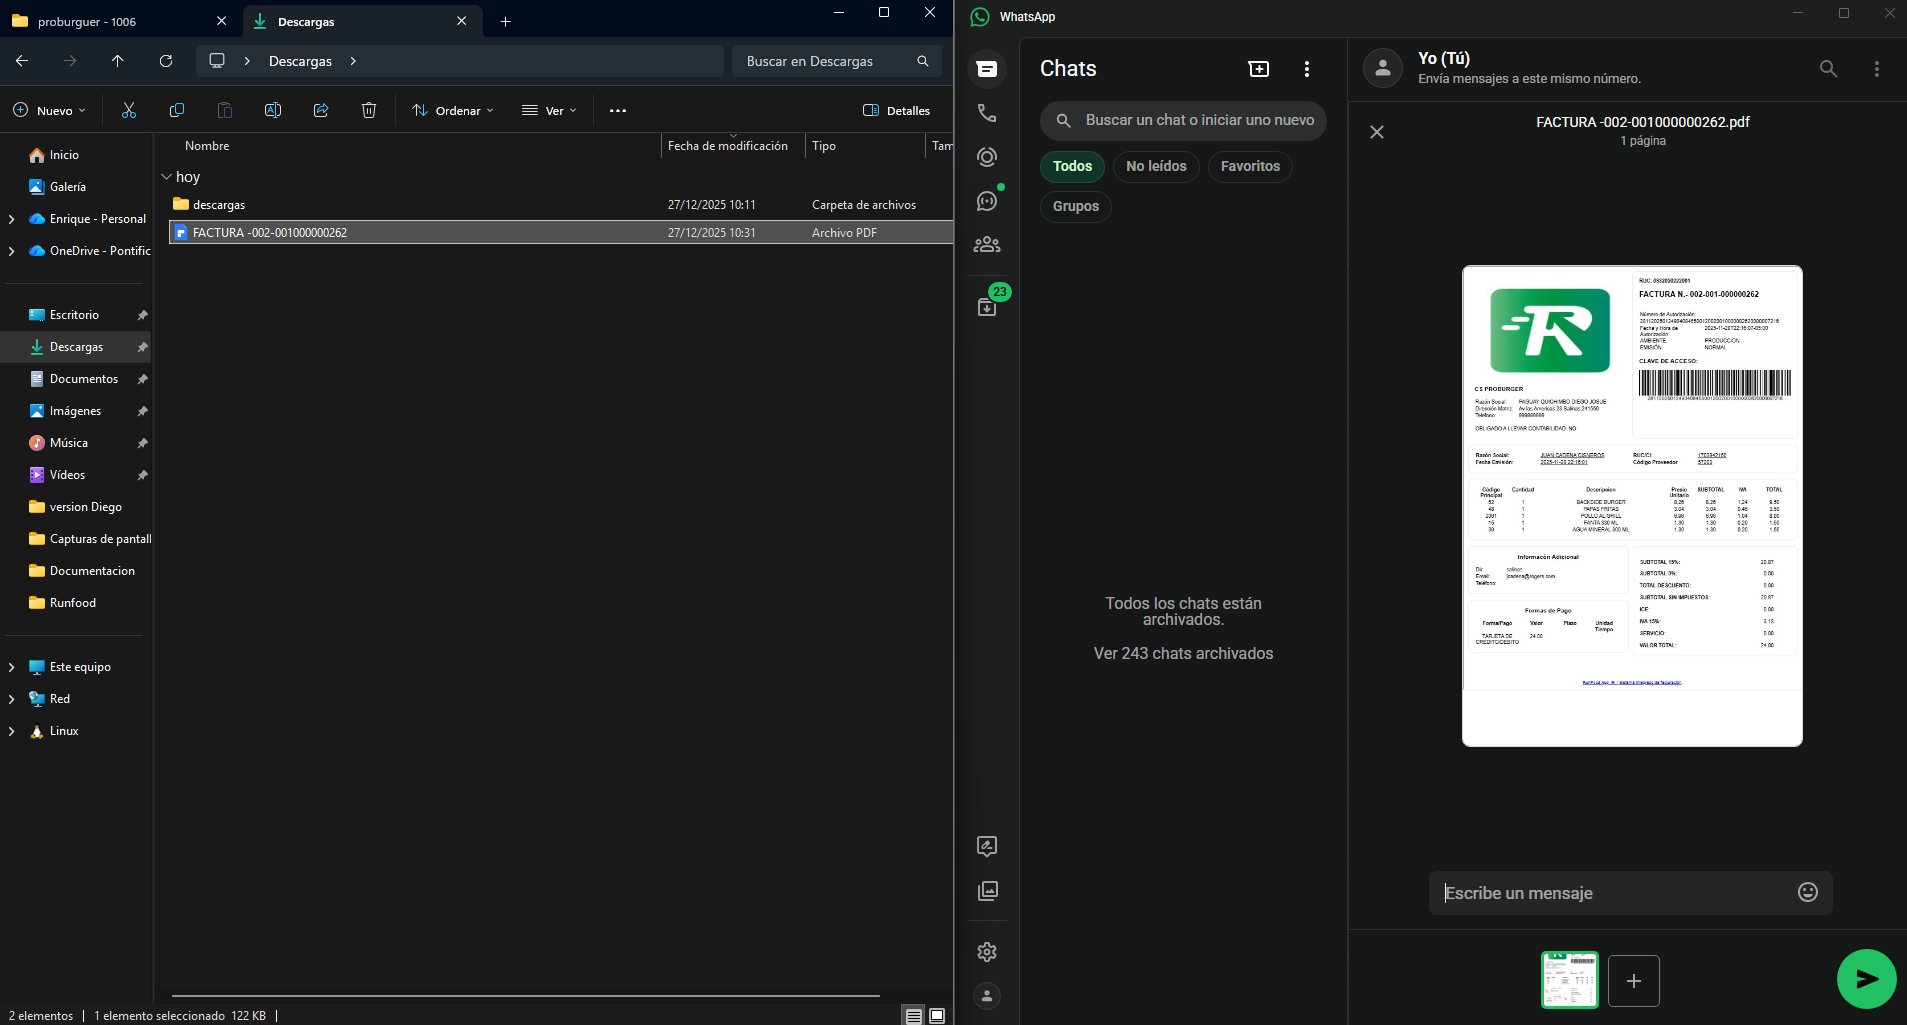Select the No leídos chat filter

click(1156, 166)
